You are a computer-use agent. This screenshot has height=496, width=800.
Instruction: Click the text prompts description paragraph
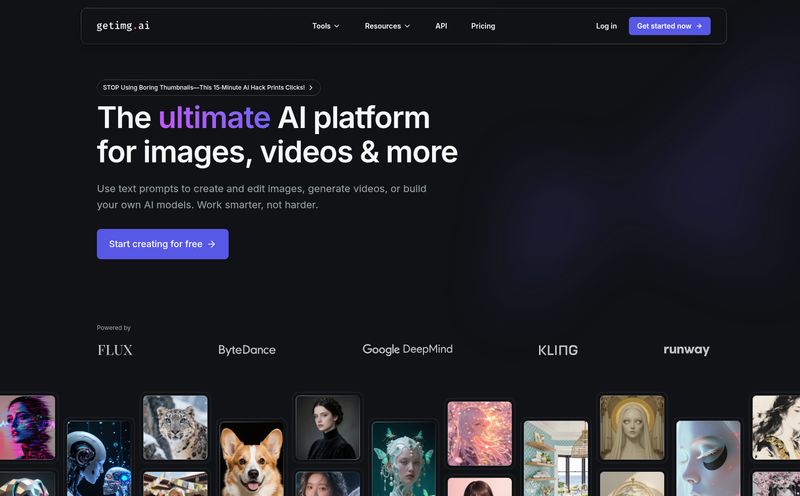tap(262, 196)
